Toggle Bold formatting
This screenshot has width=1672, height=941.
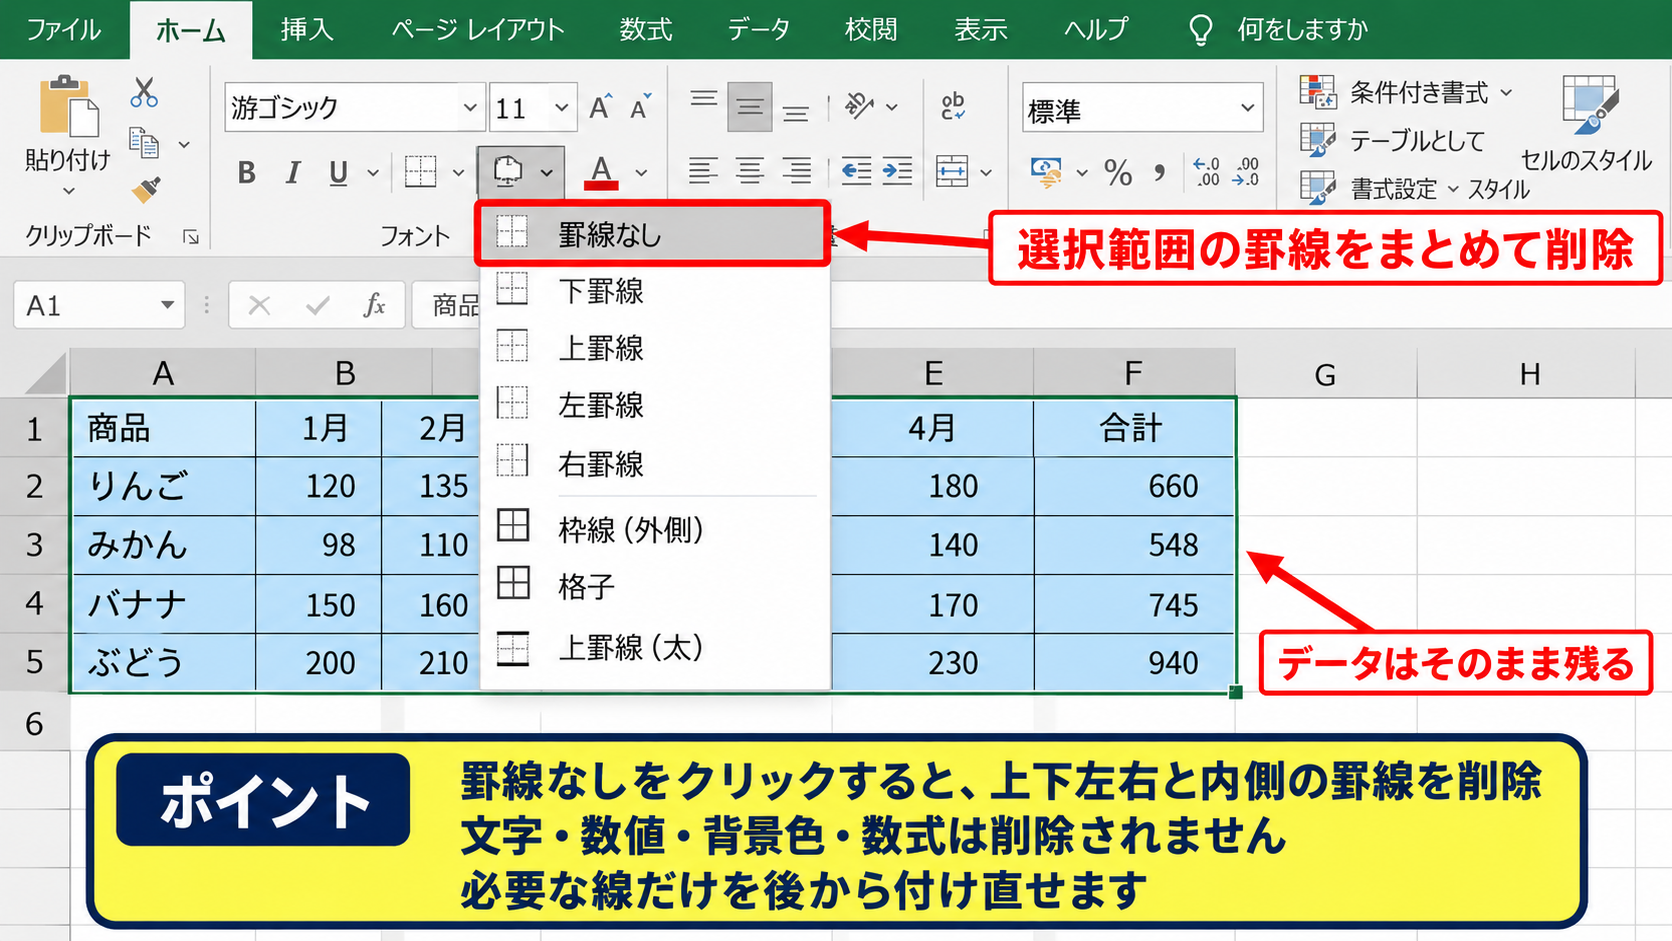tap(247, 172)
